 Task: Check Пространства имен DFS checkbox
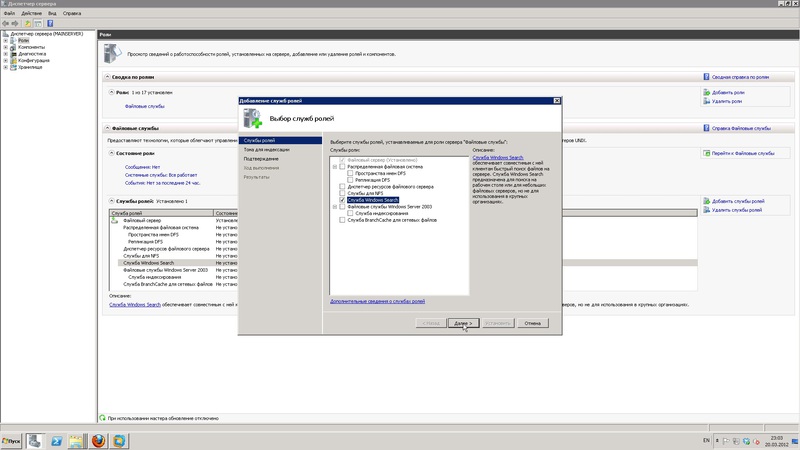click(350, 173)
